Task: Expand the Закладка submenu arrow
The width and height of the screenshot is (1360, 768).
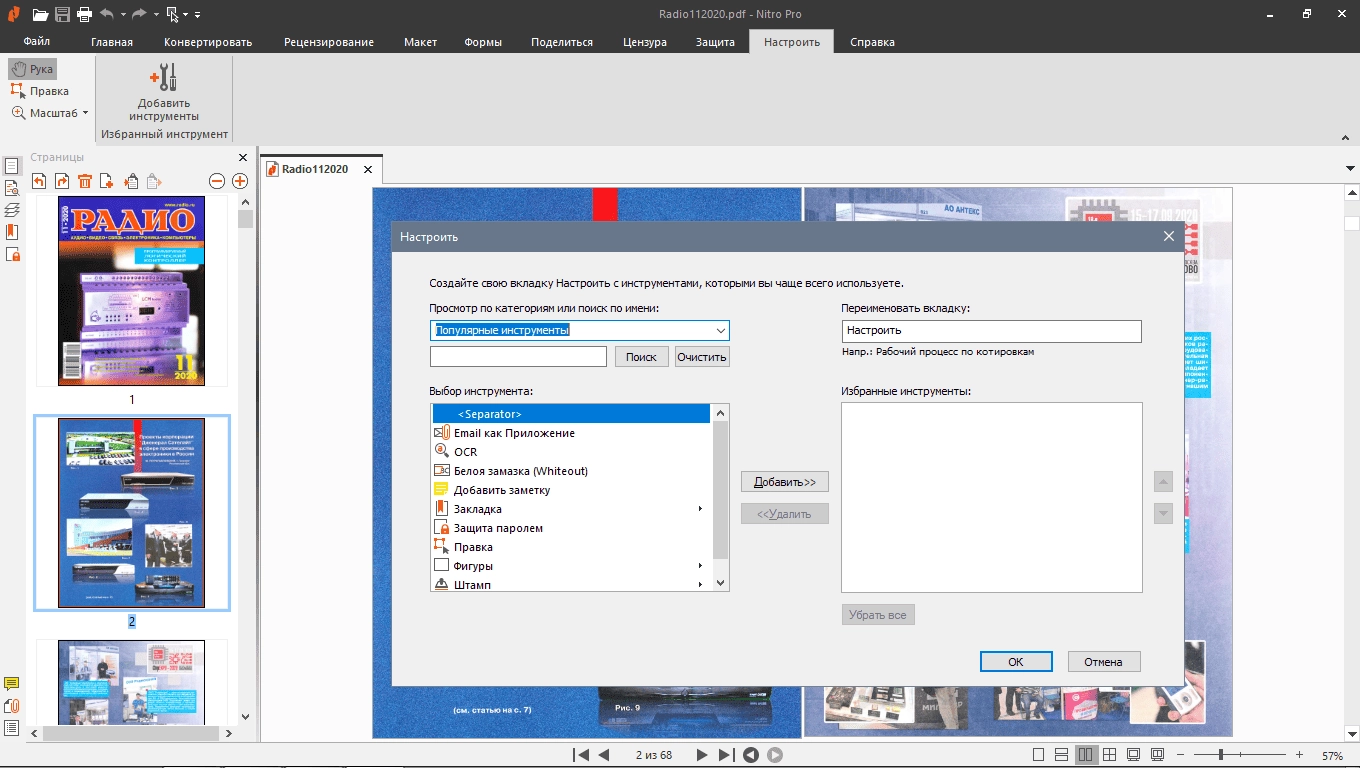Action: click(x=700, y=509)
